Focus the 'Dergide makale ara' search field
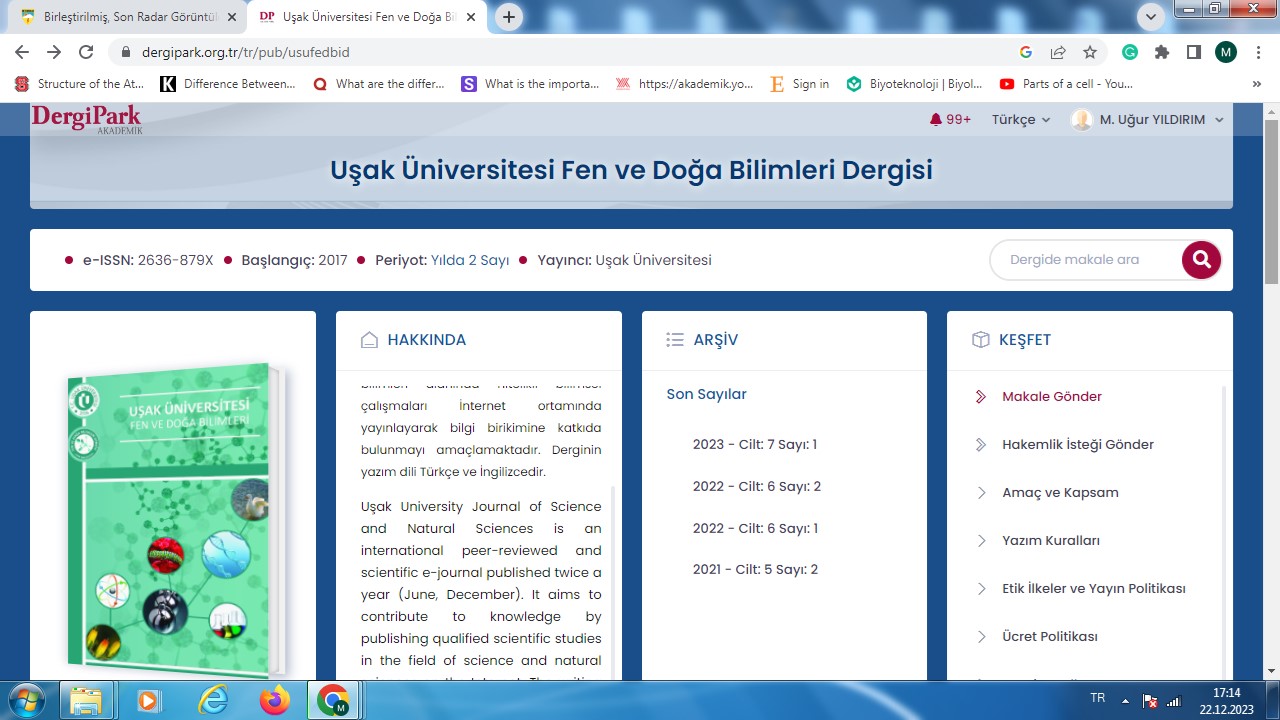1280x720 pixels. tap(1085, 260)
